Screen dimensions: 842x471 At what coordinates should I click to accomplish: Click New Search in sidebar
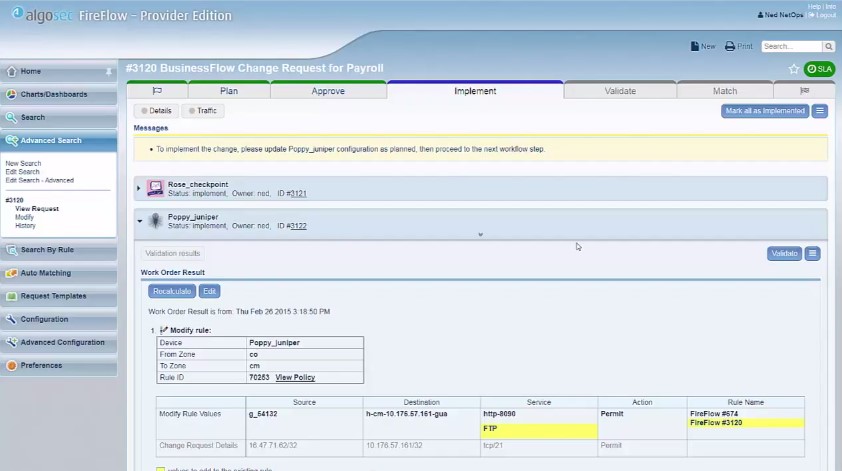(23, 163)
